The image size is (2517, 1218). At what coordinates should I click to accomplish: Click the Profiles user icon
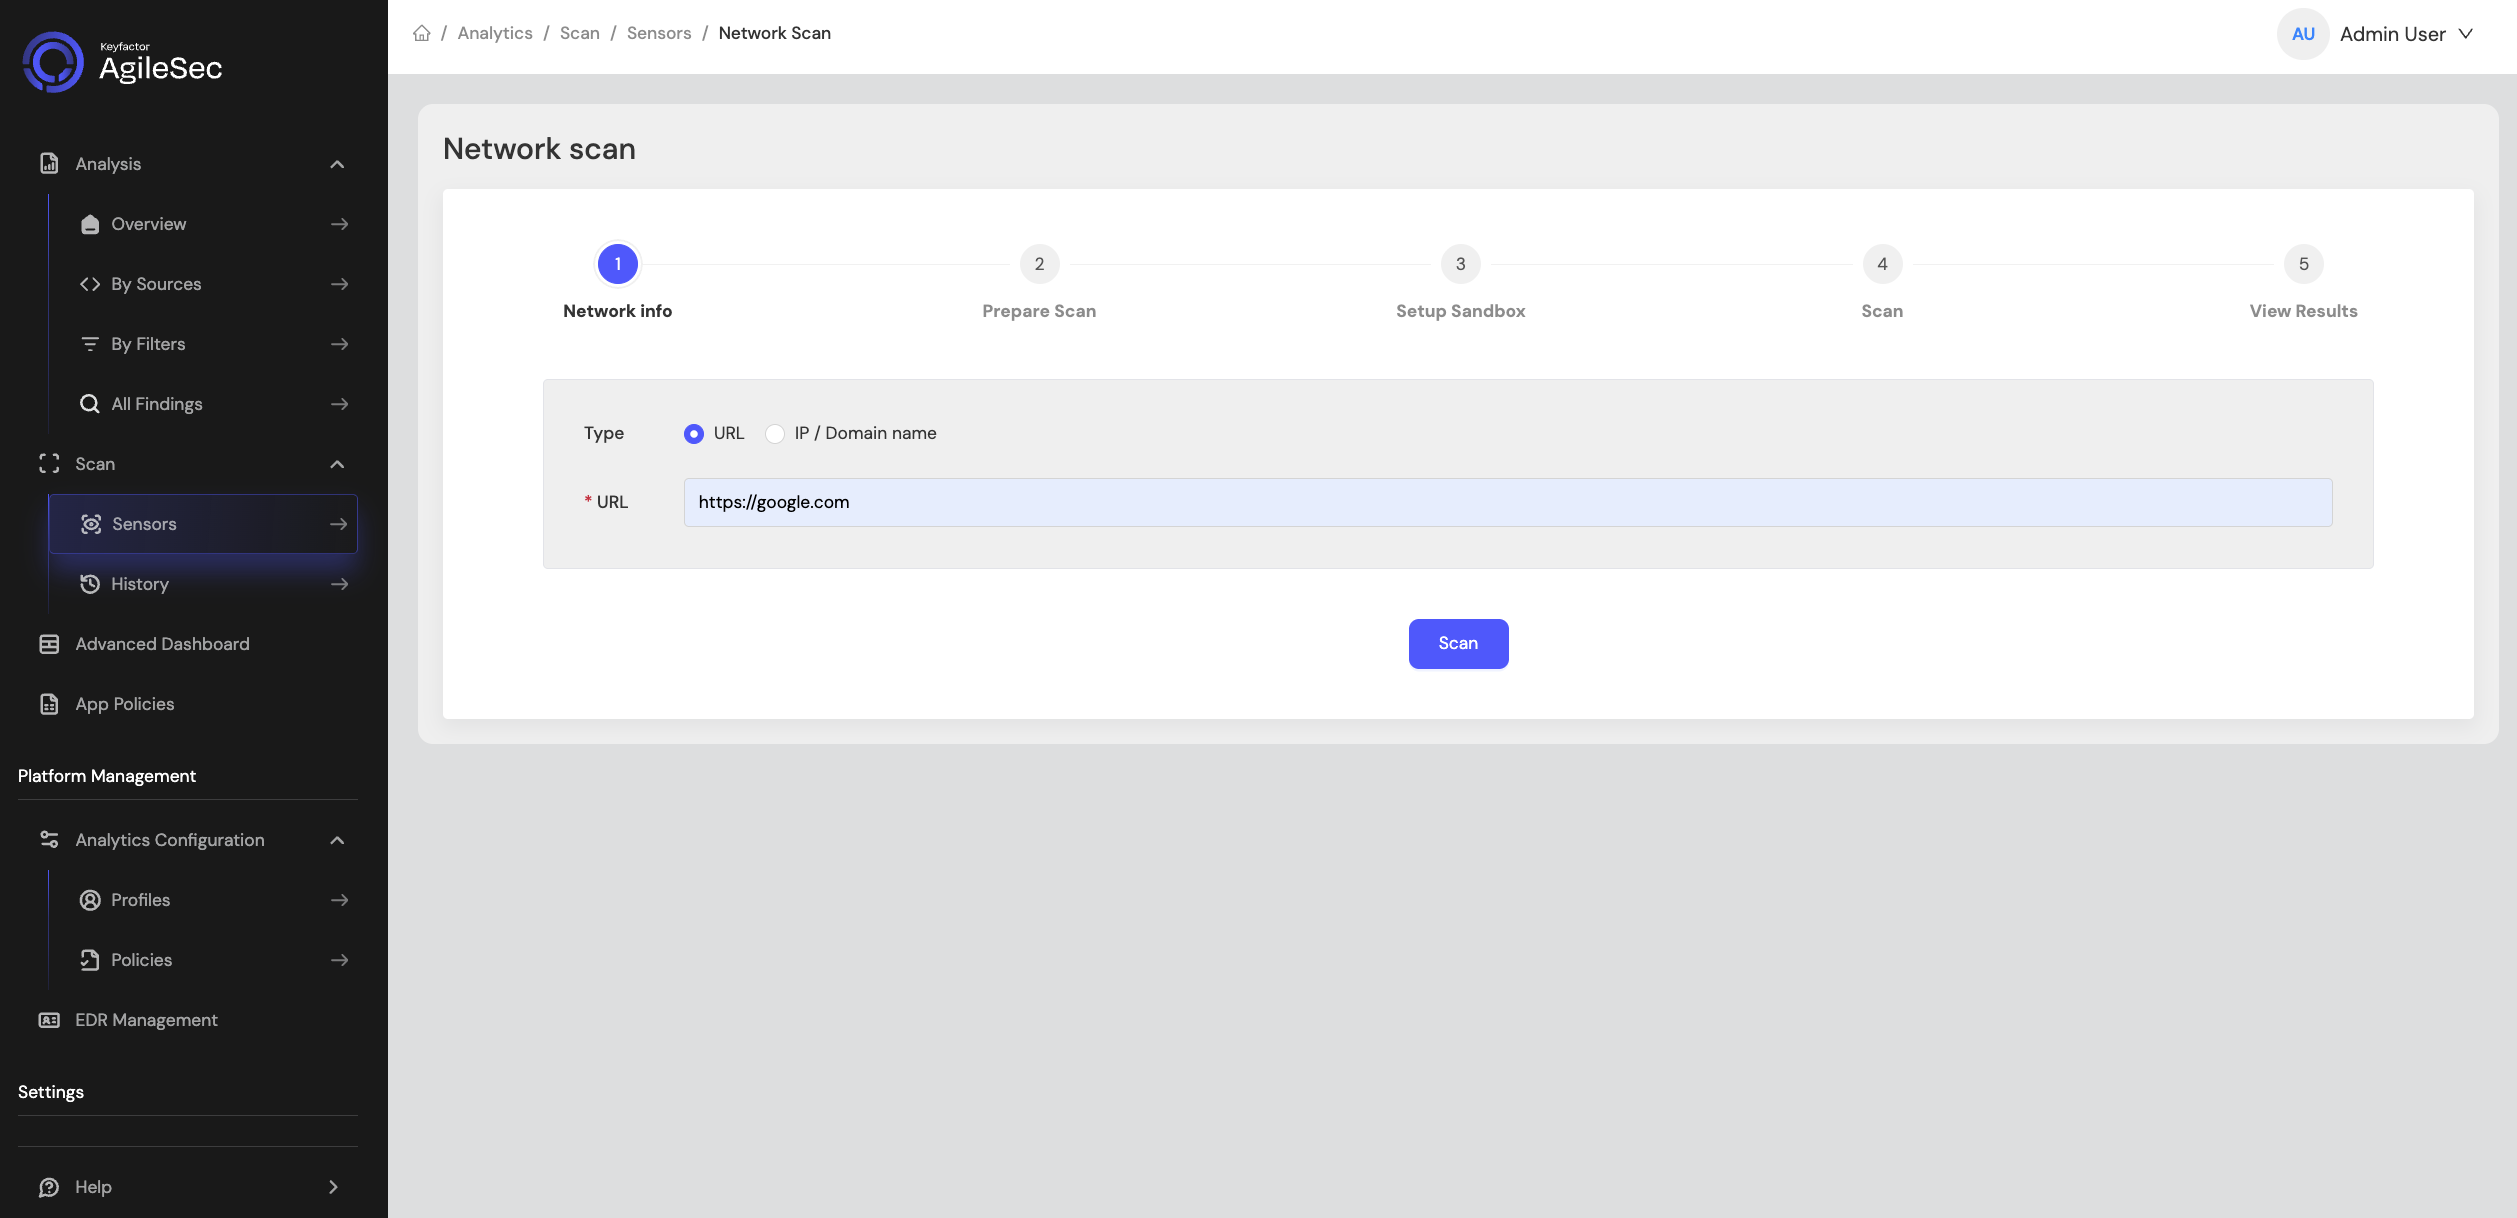pyautogui.click(x=90, y=900)
